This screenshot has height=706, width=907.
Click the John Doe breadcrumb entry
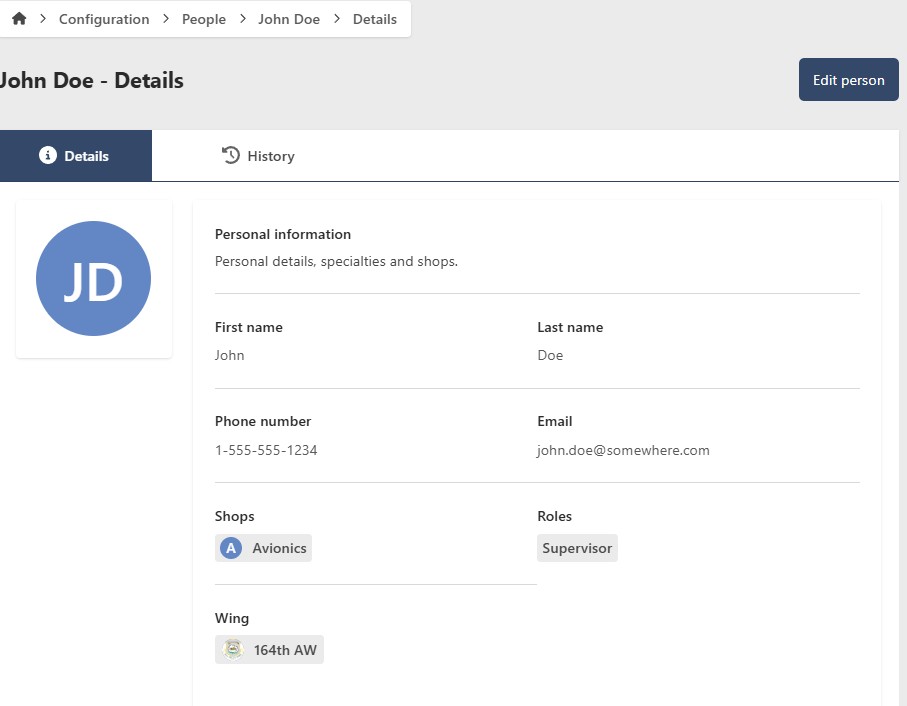[289, 18]
